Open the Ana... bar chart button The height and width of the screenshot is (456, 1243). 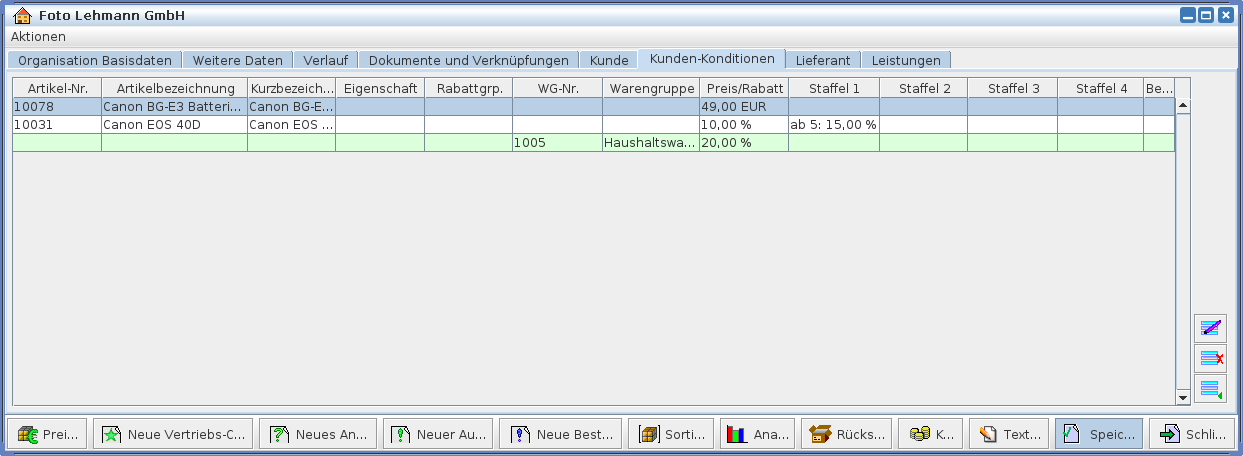[757, 434]
